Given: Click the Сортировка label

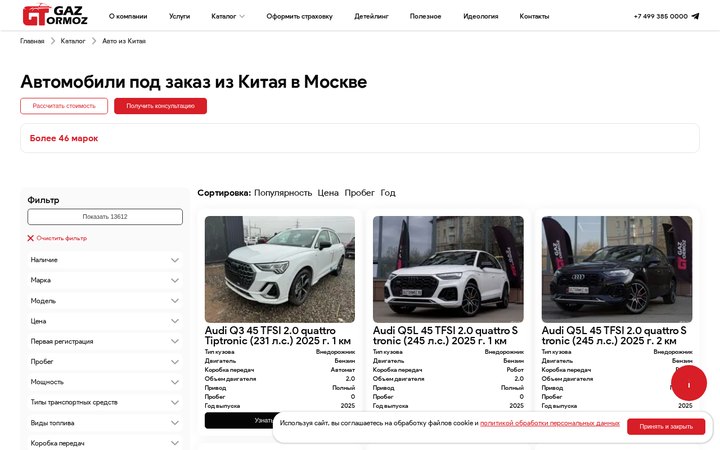Looking at the screenshot, I should click(x=224, y=193).
